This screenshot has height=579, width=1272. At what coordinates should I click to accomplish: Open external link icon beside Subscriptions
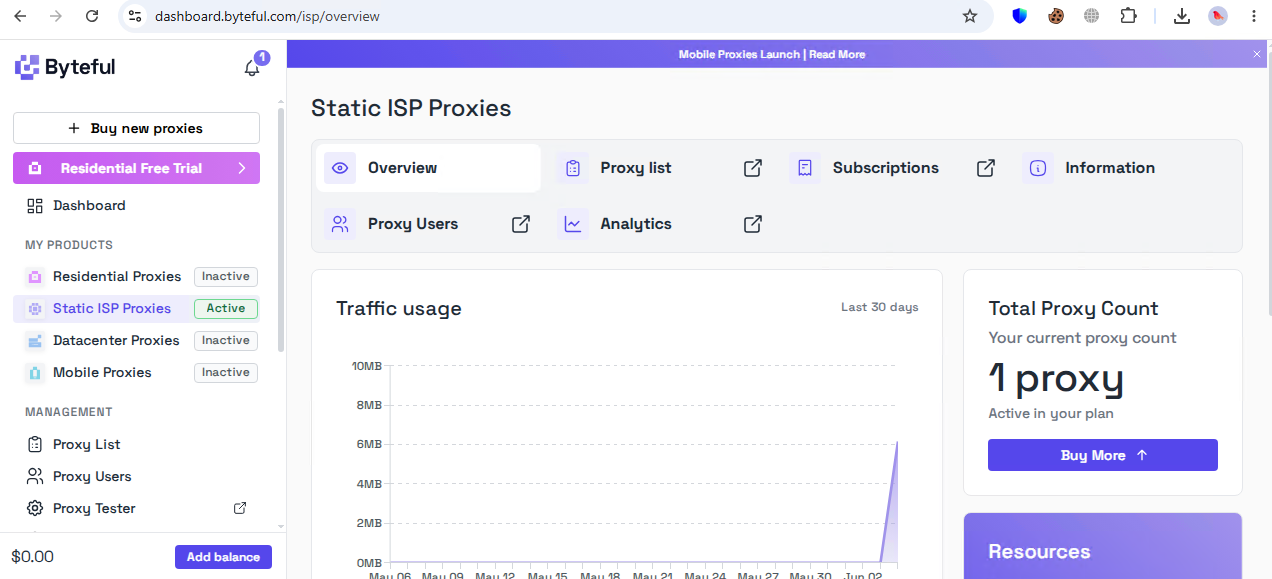tap(986, 168)
